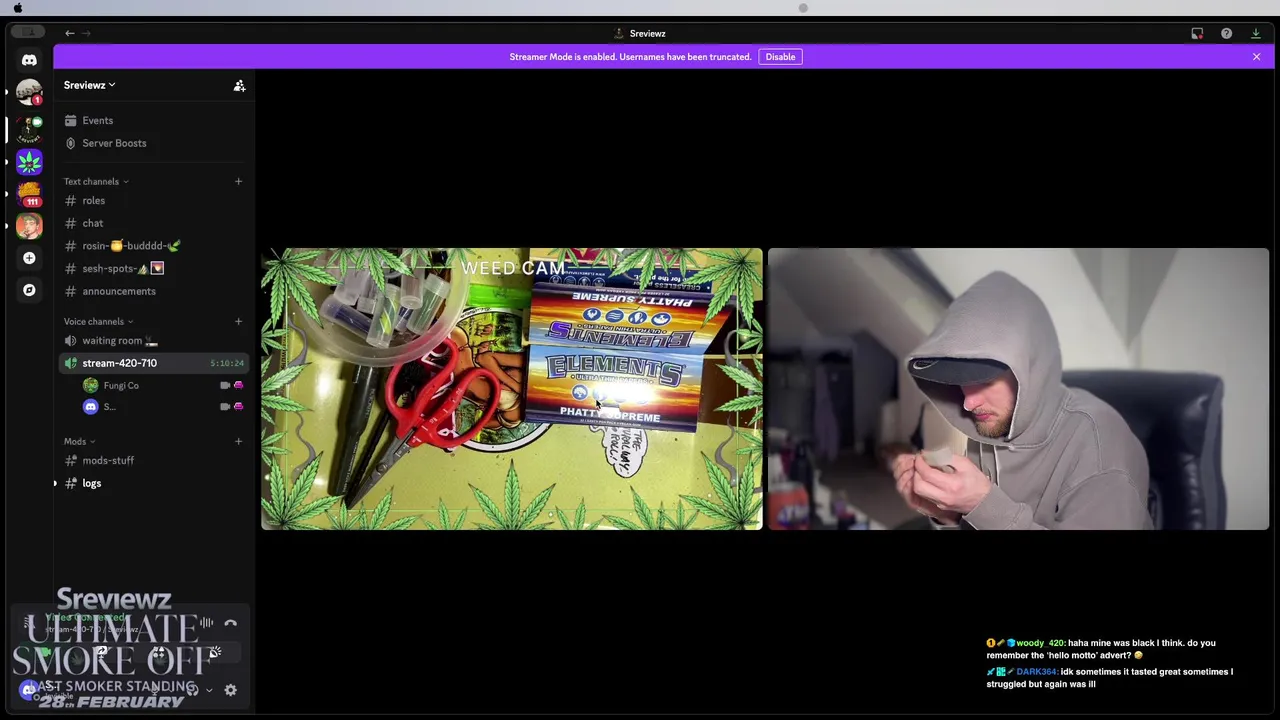Viewport: 1280px width, 720px height.
Task: Click woody 420 chat overlay message
Action: click(x=1101, y=649)
